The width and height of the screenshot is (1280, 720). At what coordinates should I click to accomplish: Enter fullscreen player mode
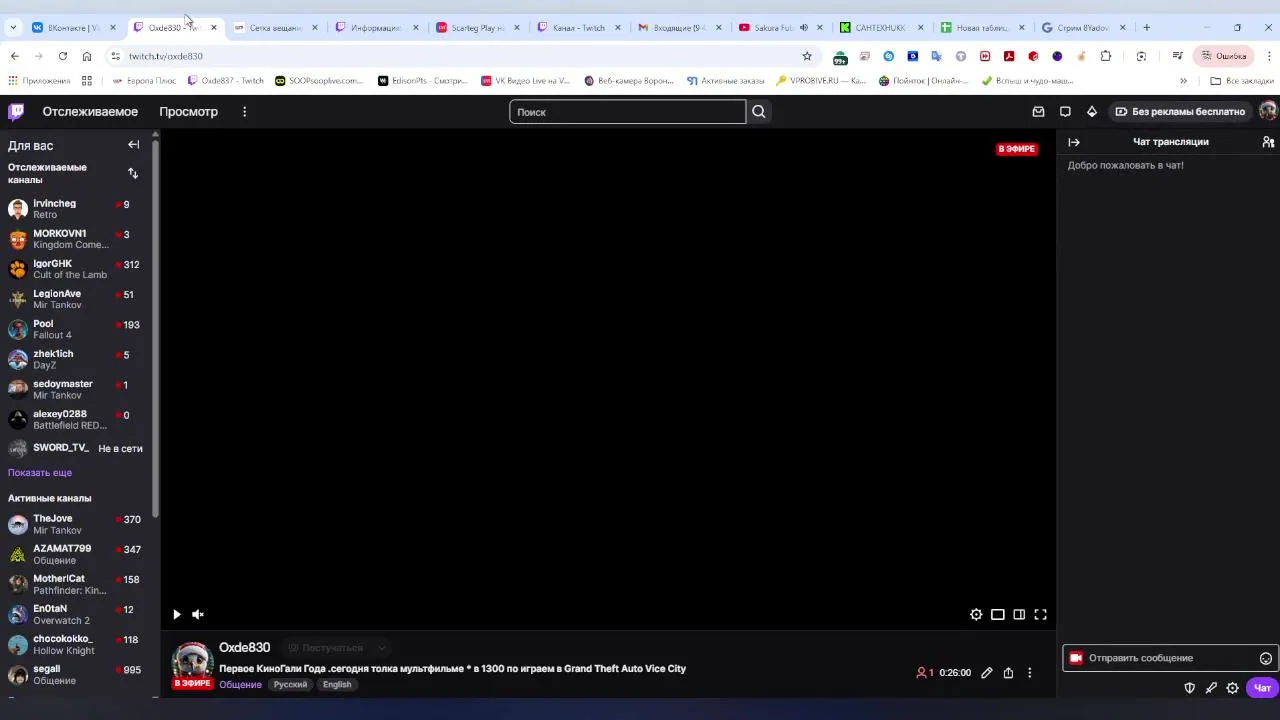coord(1040,614)
